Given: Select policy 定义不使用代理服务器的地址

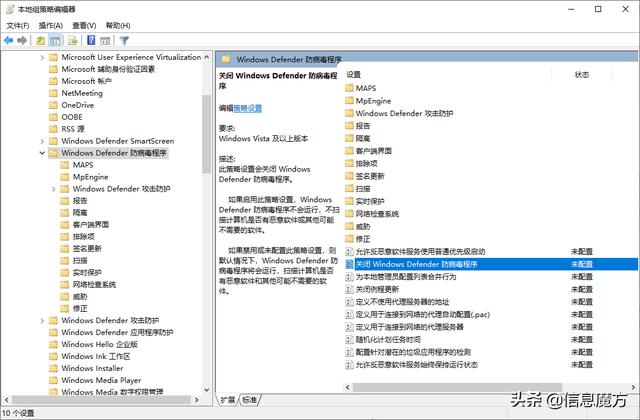Looking at the screenshot, I should pos(402,302).
